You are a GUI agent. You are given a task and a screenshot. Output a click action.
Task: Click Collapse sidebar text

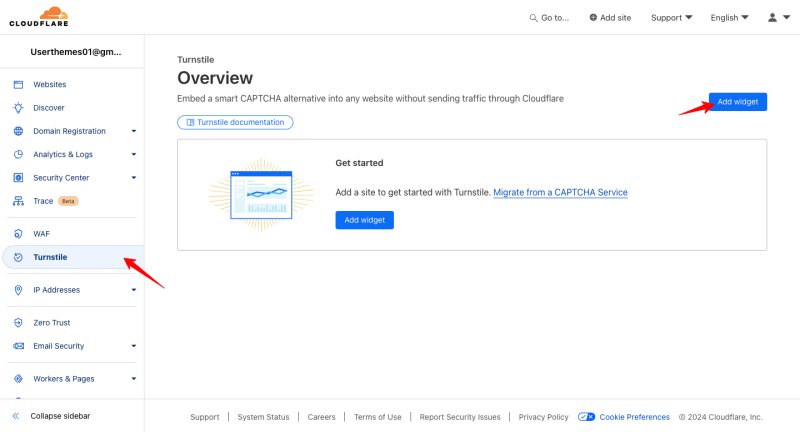point(60,416)
